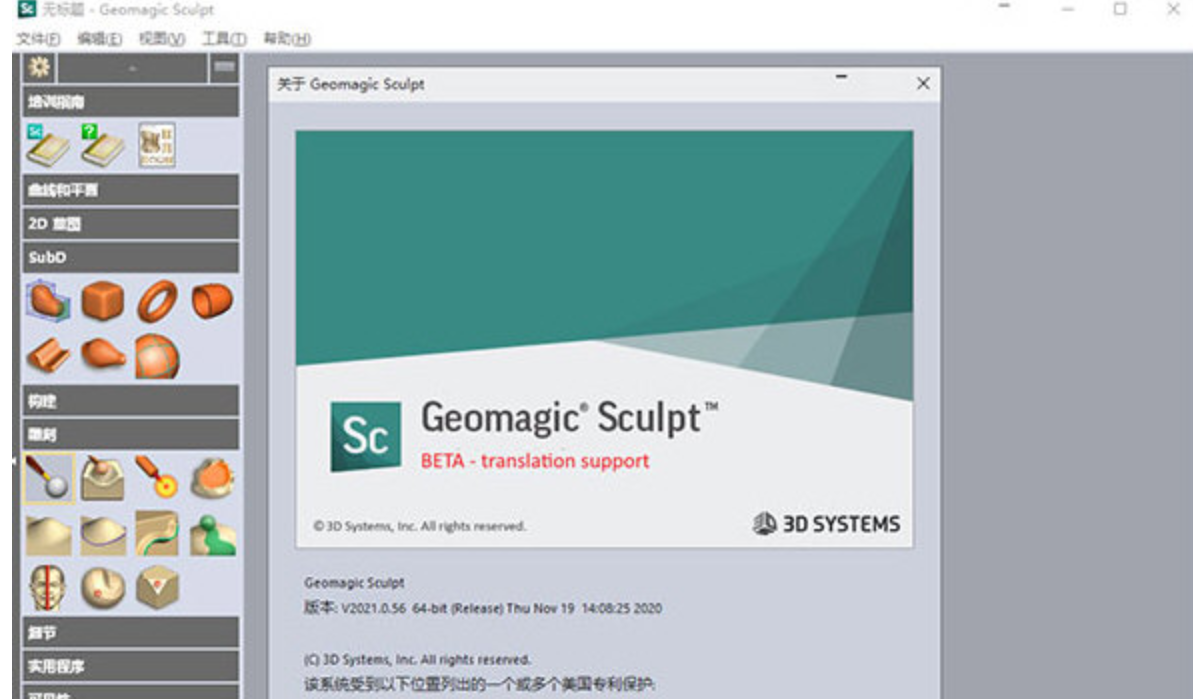Expand the 2D 草图 palette section
The width and height of the screenshot is (1193, 699).
pyautogui.click(x=130, y=224)
